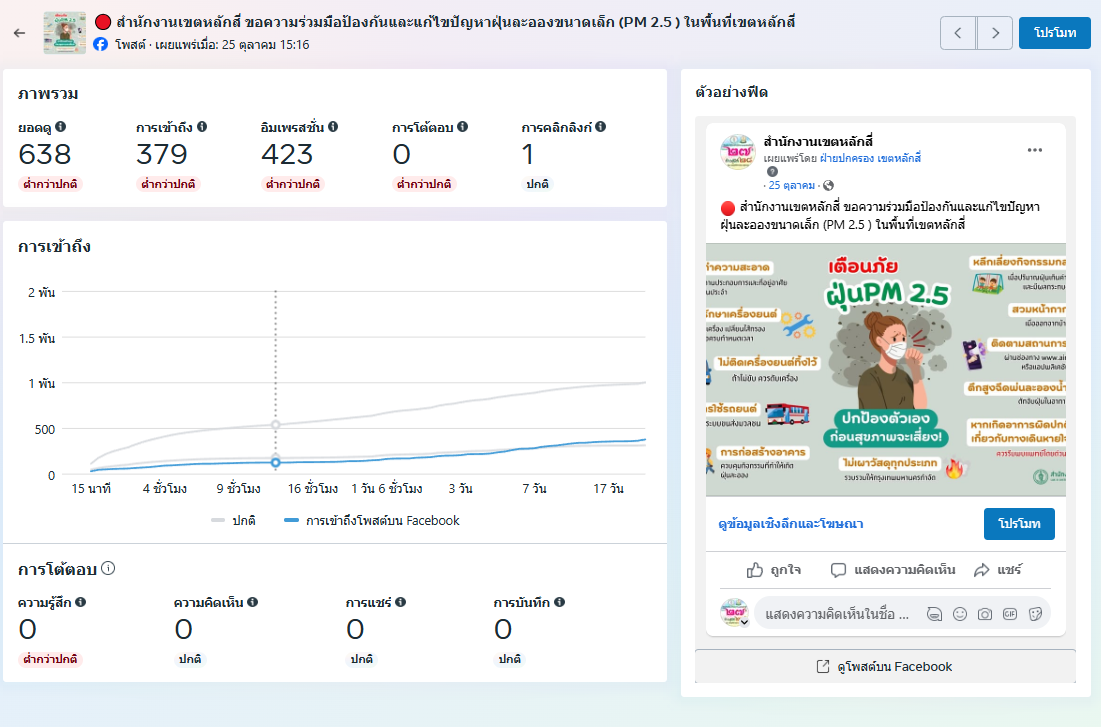Go to the next post with the right chevron

994,33
